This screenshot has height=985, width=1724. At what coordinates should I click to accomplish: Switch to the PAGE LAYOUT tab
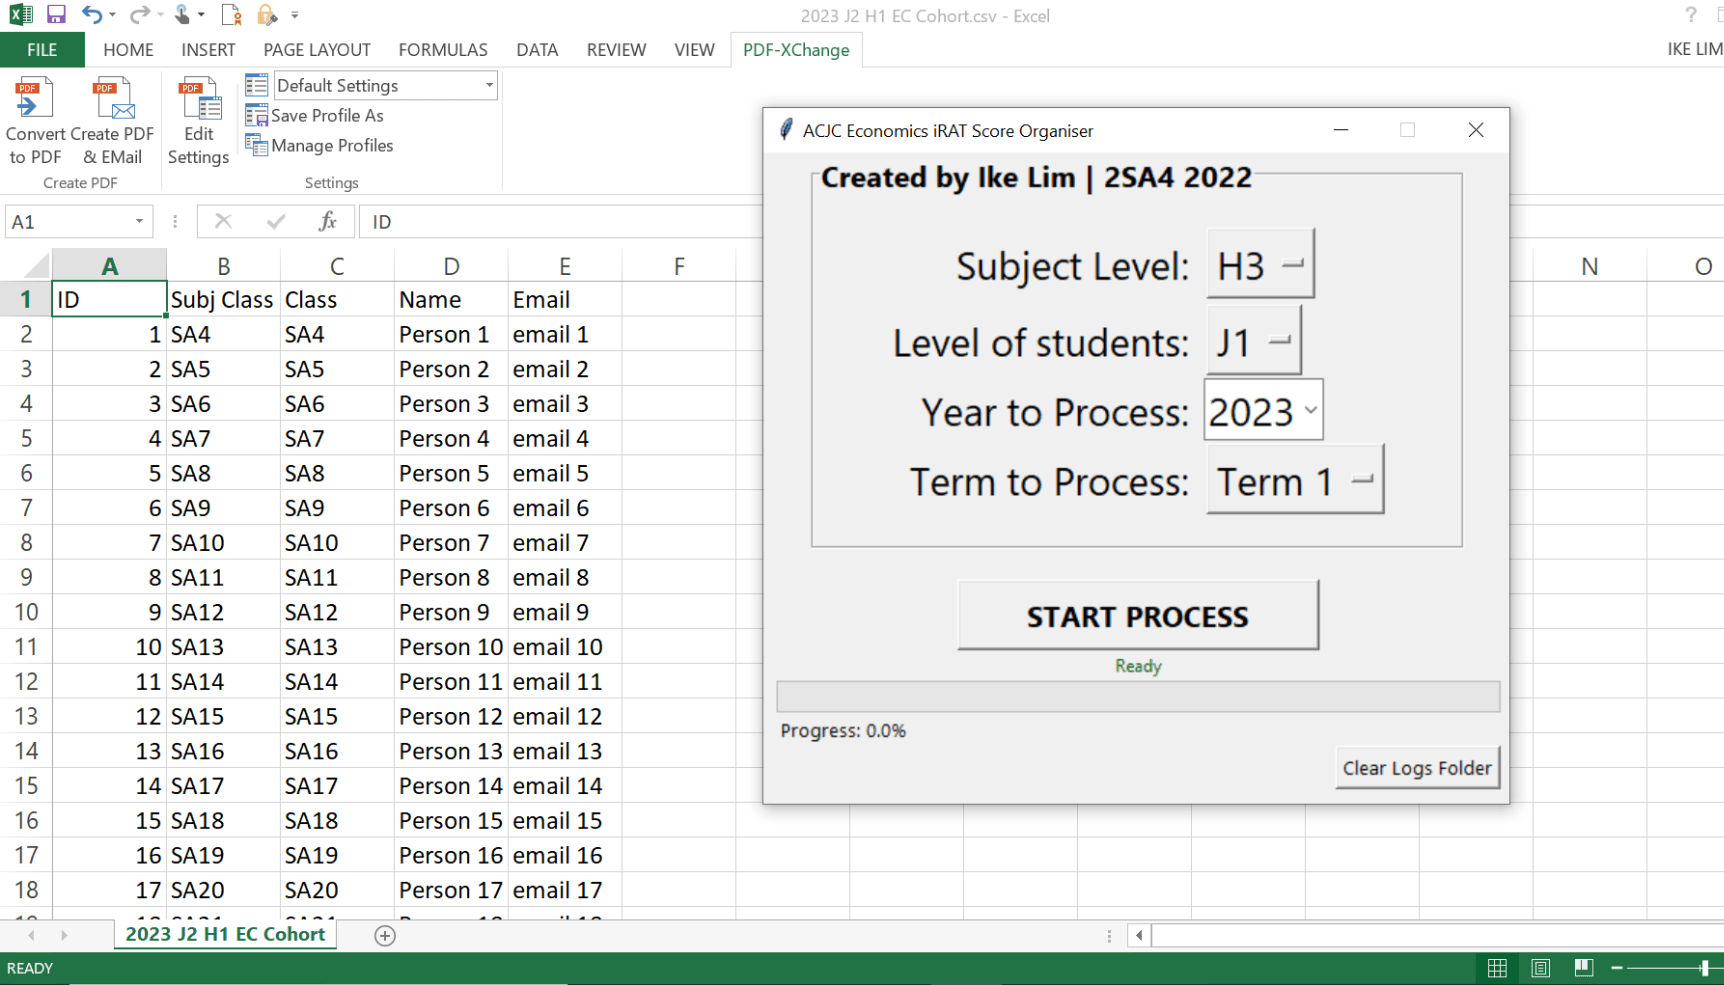pyautogui.click(x=317, y=50)
